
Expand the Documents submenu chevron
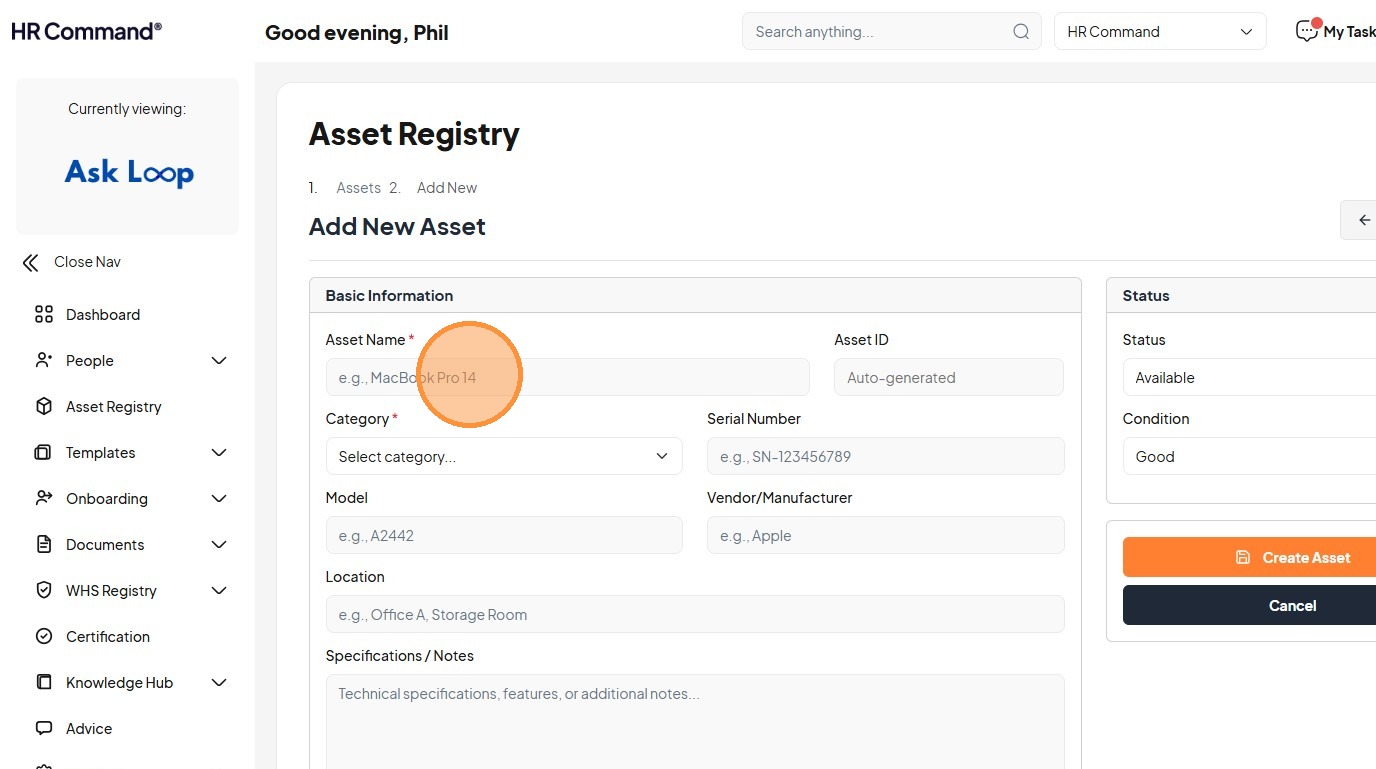point(219,545)
